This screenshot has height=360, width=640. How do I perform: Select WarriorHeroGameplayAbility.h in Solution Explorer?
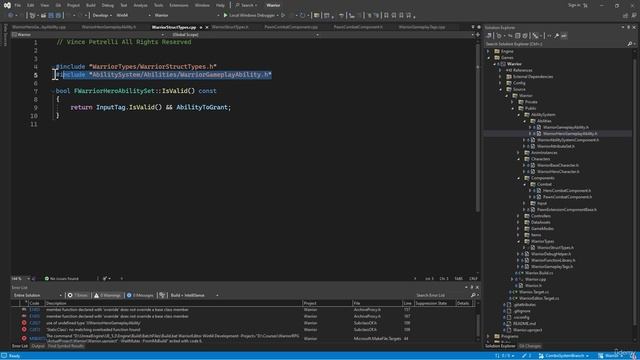[x=570, y=133]
